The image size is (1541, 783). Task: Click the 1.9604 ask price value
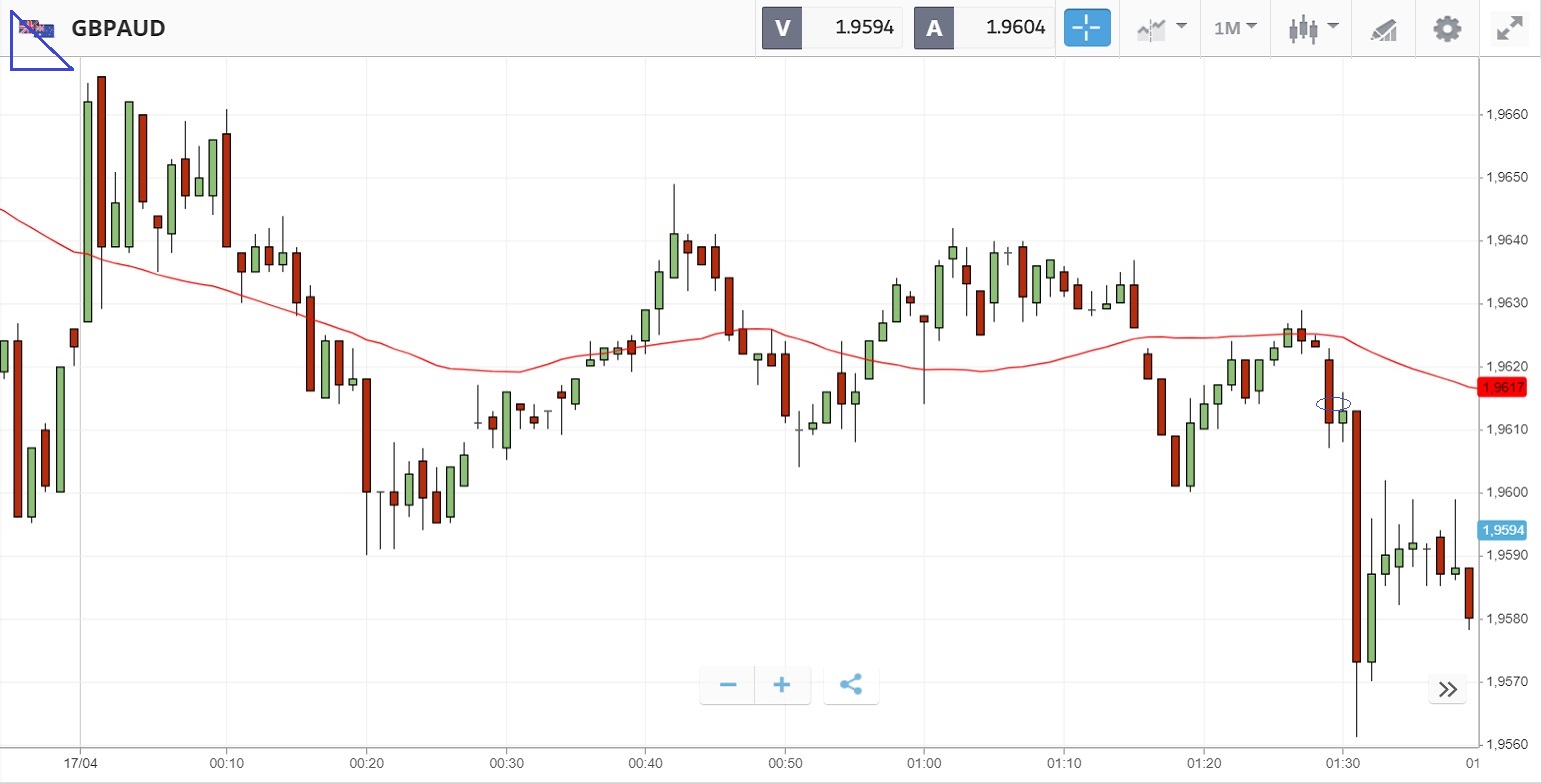[1016, 28]
